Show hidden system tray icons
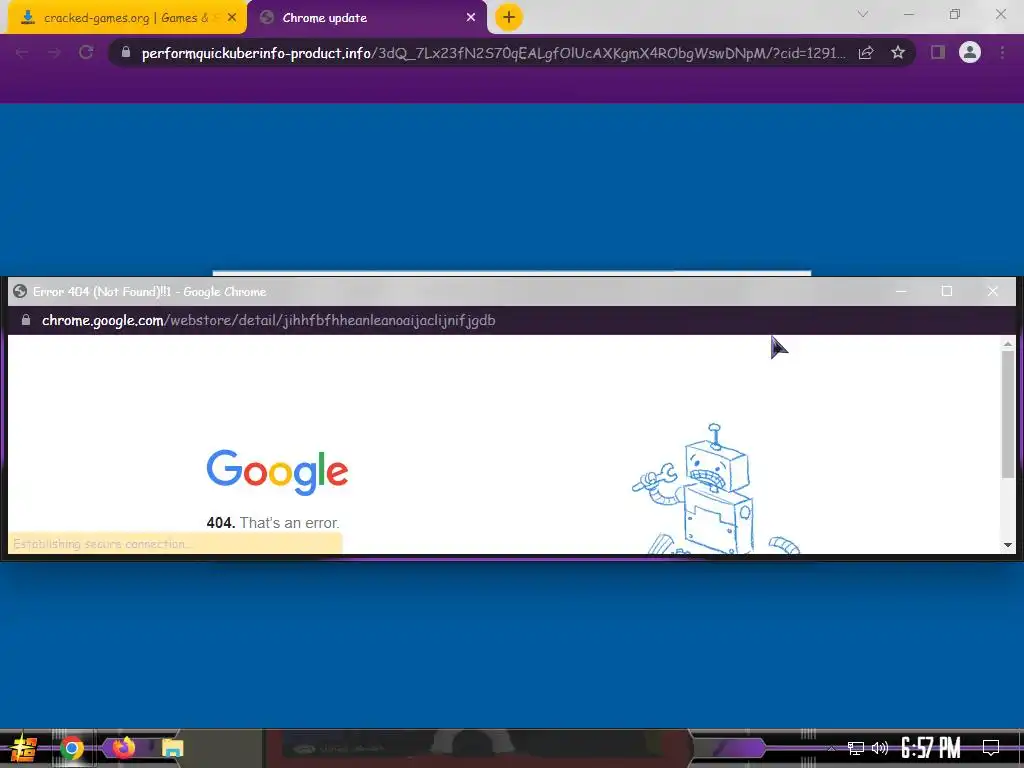1024x768 pixels. [831, 748]
